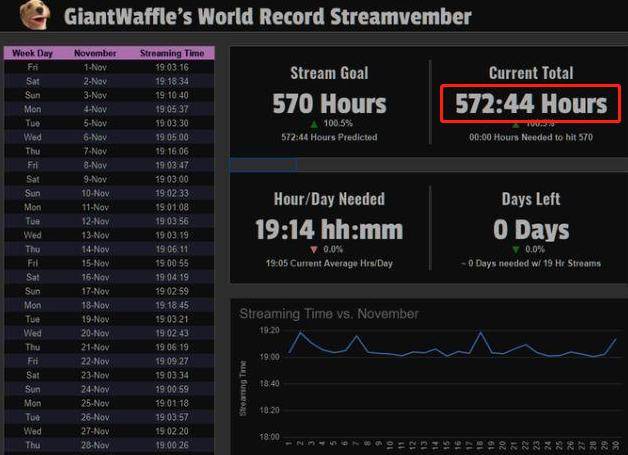Screen dimensions: 628x455
Task: Click the green arrow below 572:44 Hours
Action: 517,124
